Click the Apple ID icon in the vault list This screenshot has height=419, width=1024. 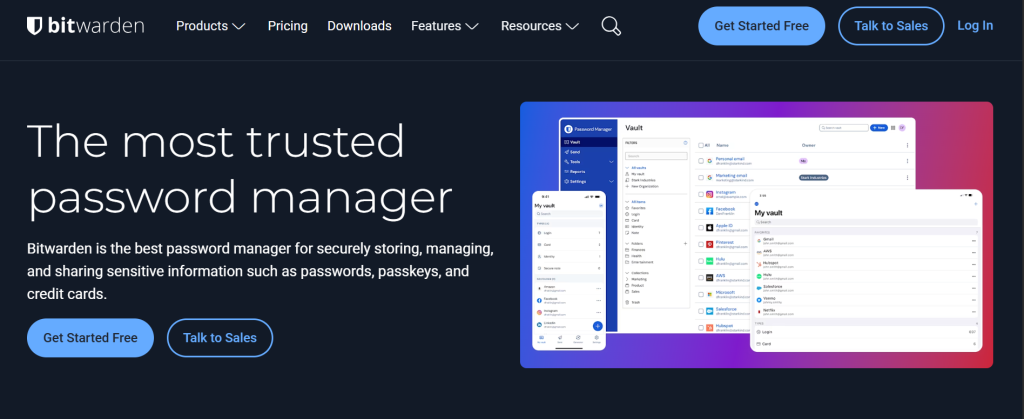709,228
